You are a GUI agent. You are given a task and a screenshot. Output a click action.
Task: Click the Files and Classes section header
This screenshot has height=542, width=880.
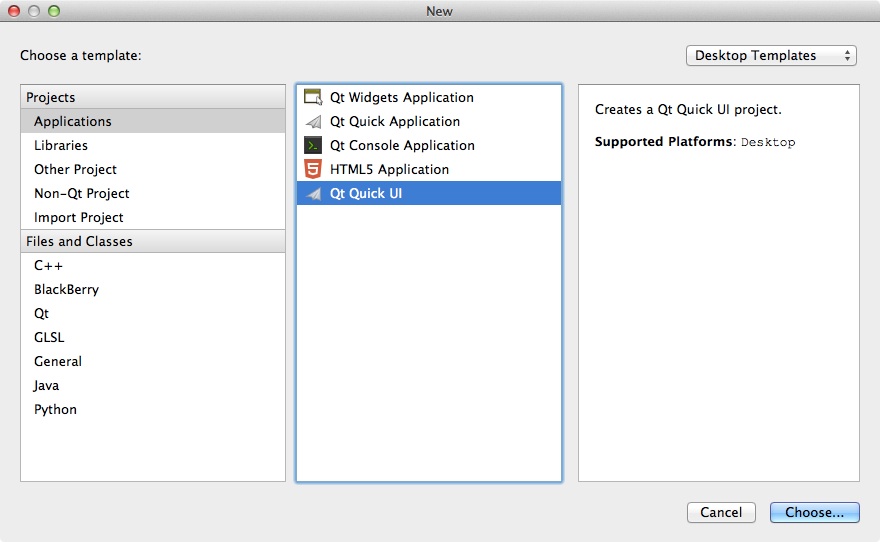pyautogui.click(x=153, y=241)
